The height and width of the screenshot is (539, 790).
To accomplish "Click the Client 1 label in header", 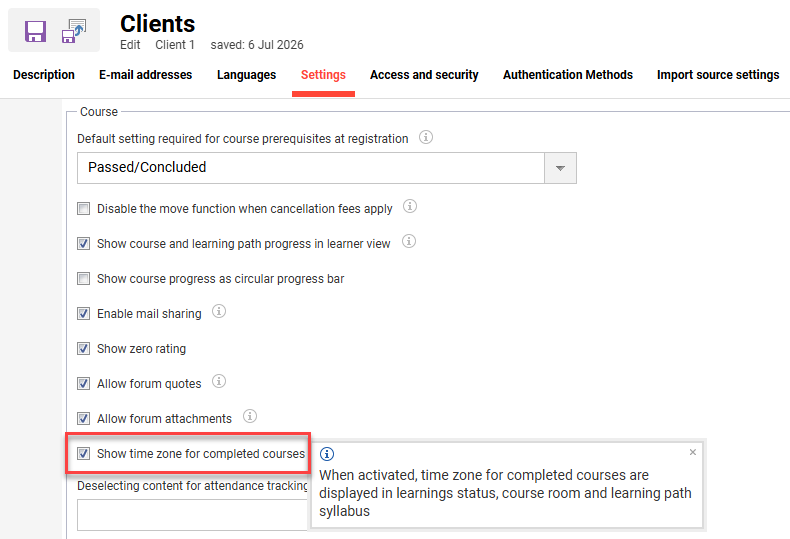I will pyautogui.click(x=175, y=45).
